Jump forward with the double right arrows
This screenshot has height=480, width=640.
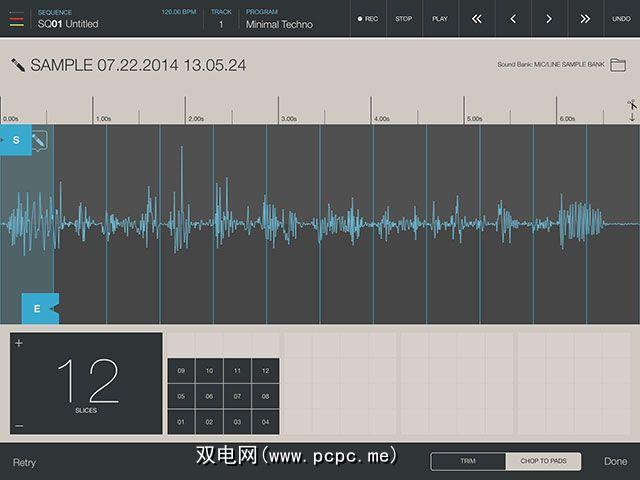(585, 19)
